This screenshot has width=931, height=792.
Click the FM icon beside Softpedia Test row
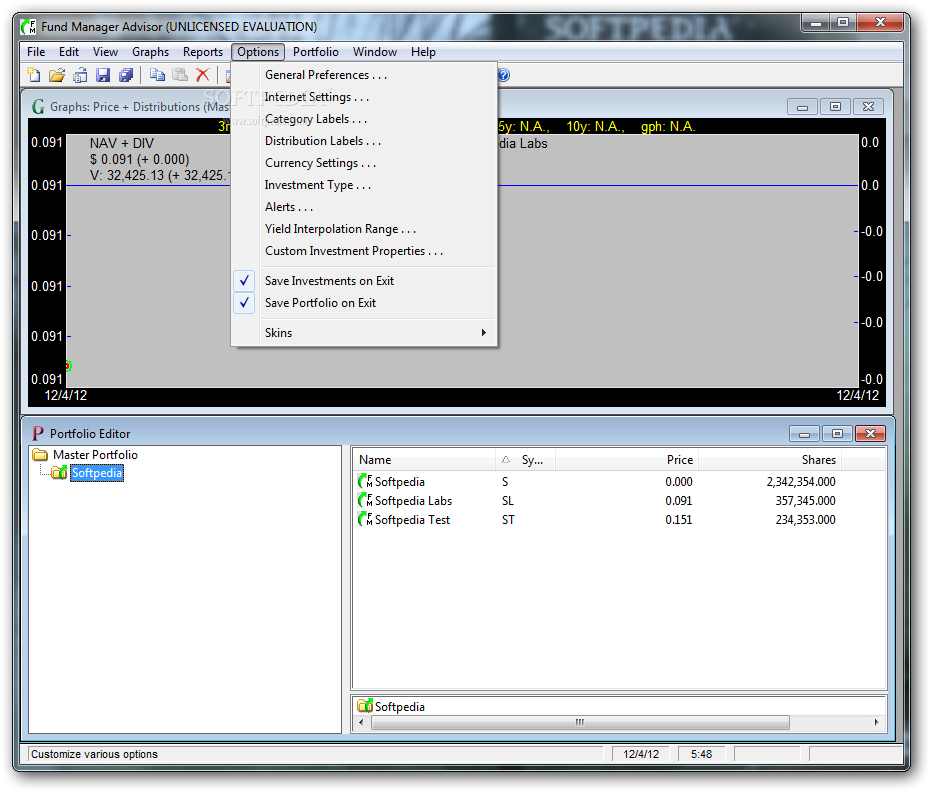point(365,519)
